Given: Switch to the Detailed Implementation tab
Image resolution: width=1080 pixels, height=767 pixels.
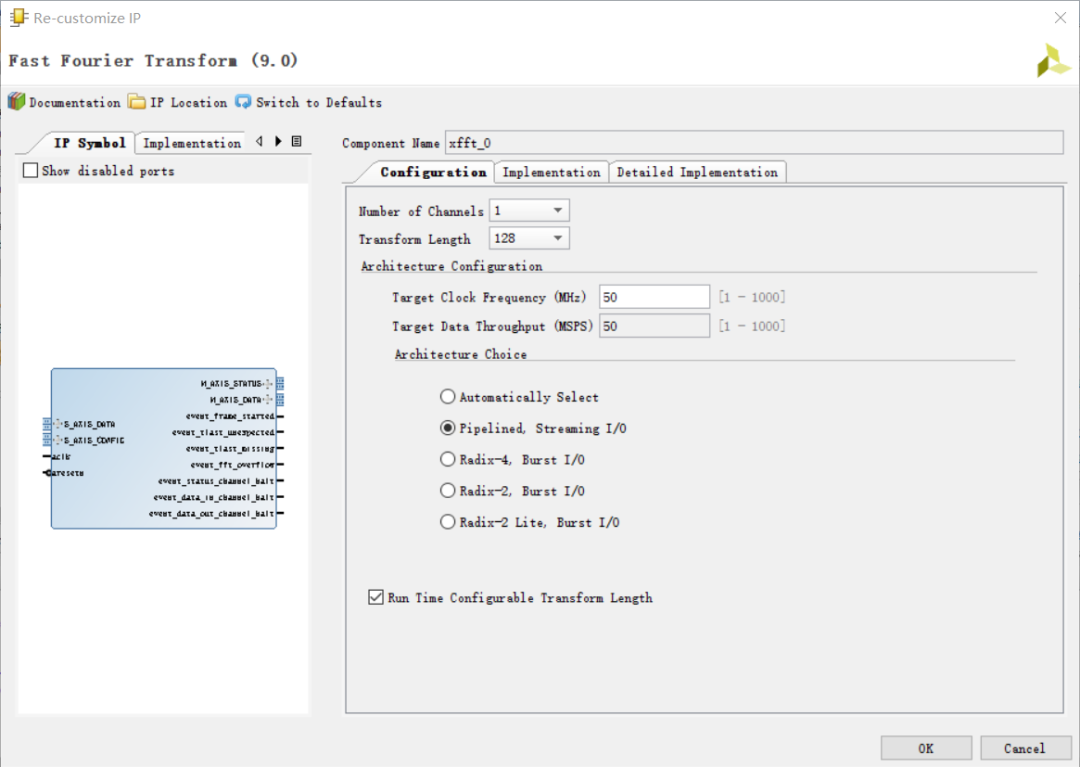Looking at the screenshot, I should click(x=697, y=172).
